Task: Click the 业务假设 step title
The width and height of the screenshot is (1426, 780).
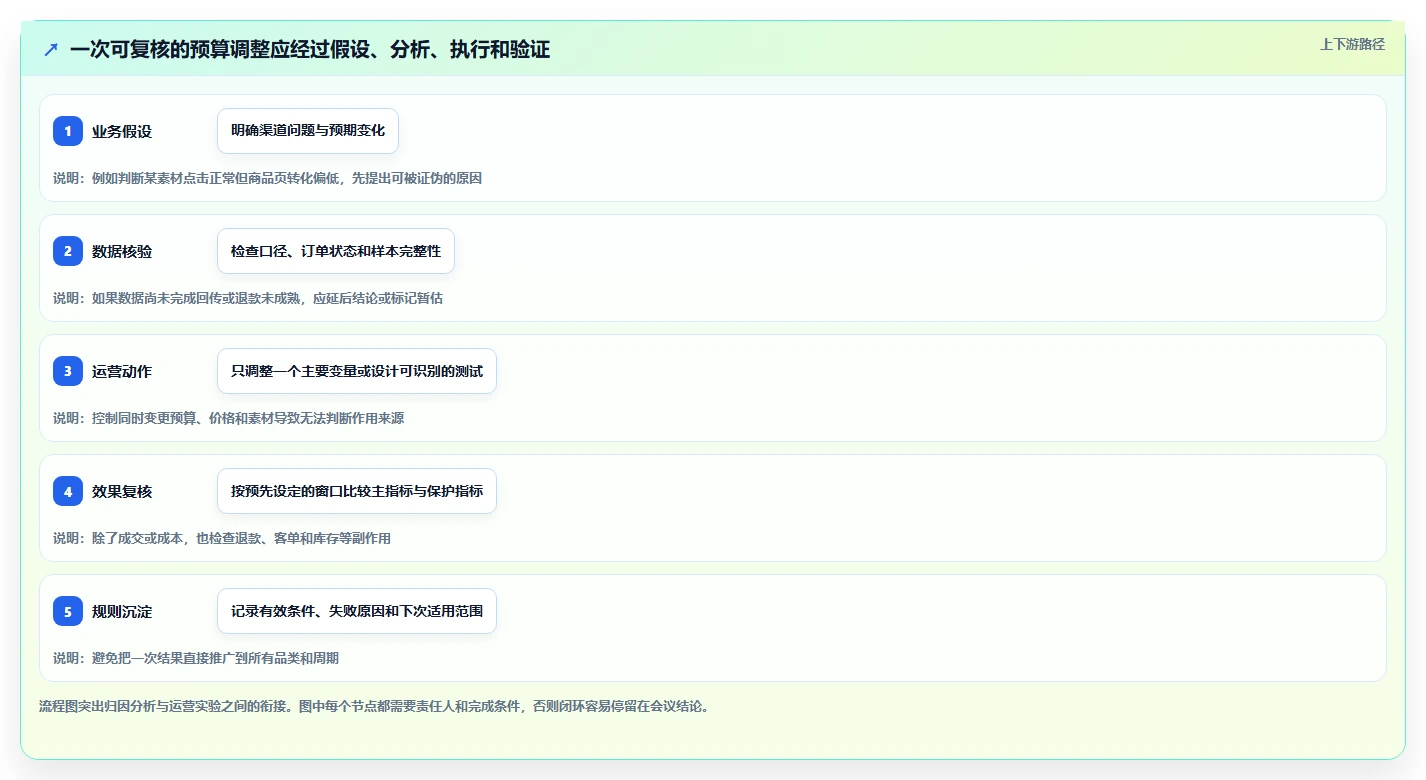Action: coord(122,131)
